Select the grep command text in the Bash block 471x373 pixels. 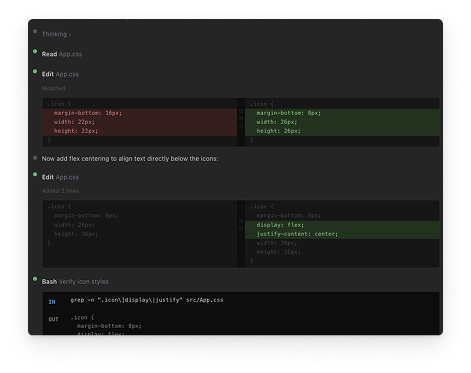[147, 300]
